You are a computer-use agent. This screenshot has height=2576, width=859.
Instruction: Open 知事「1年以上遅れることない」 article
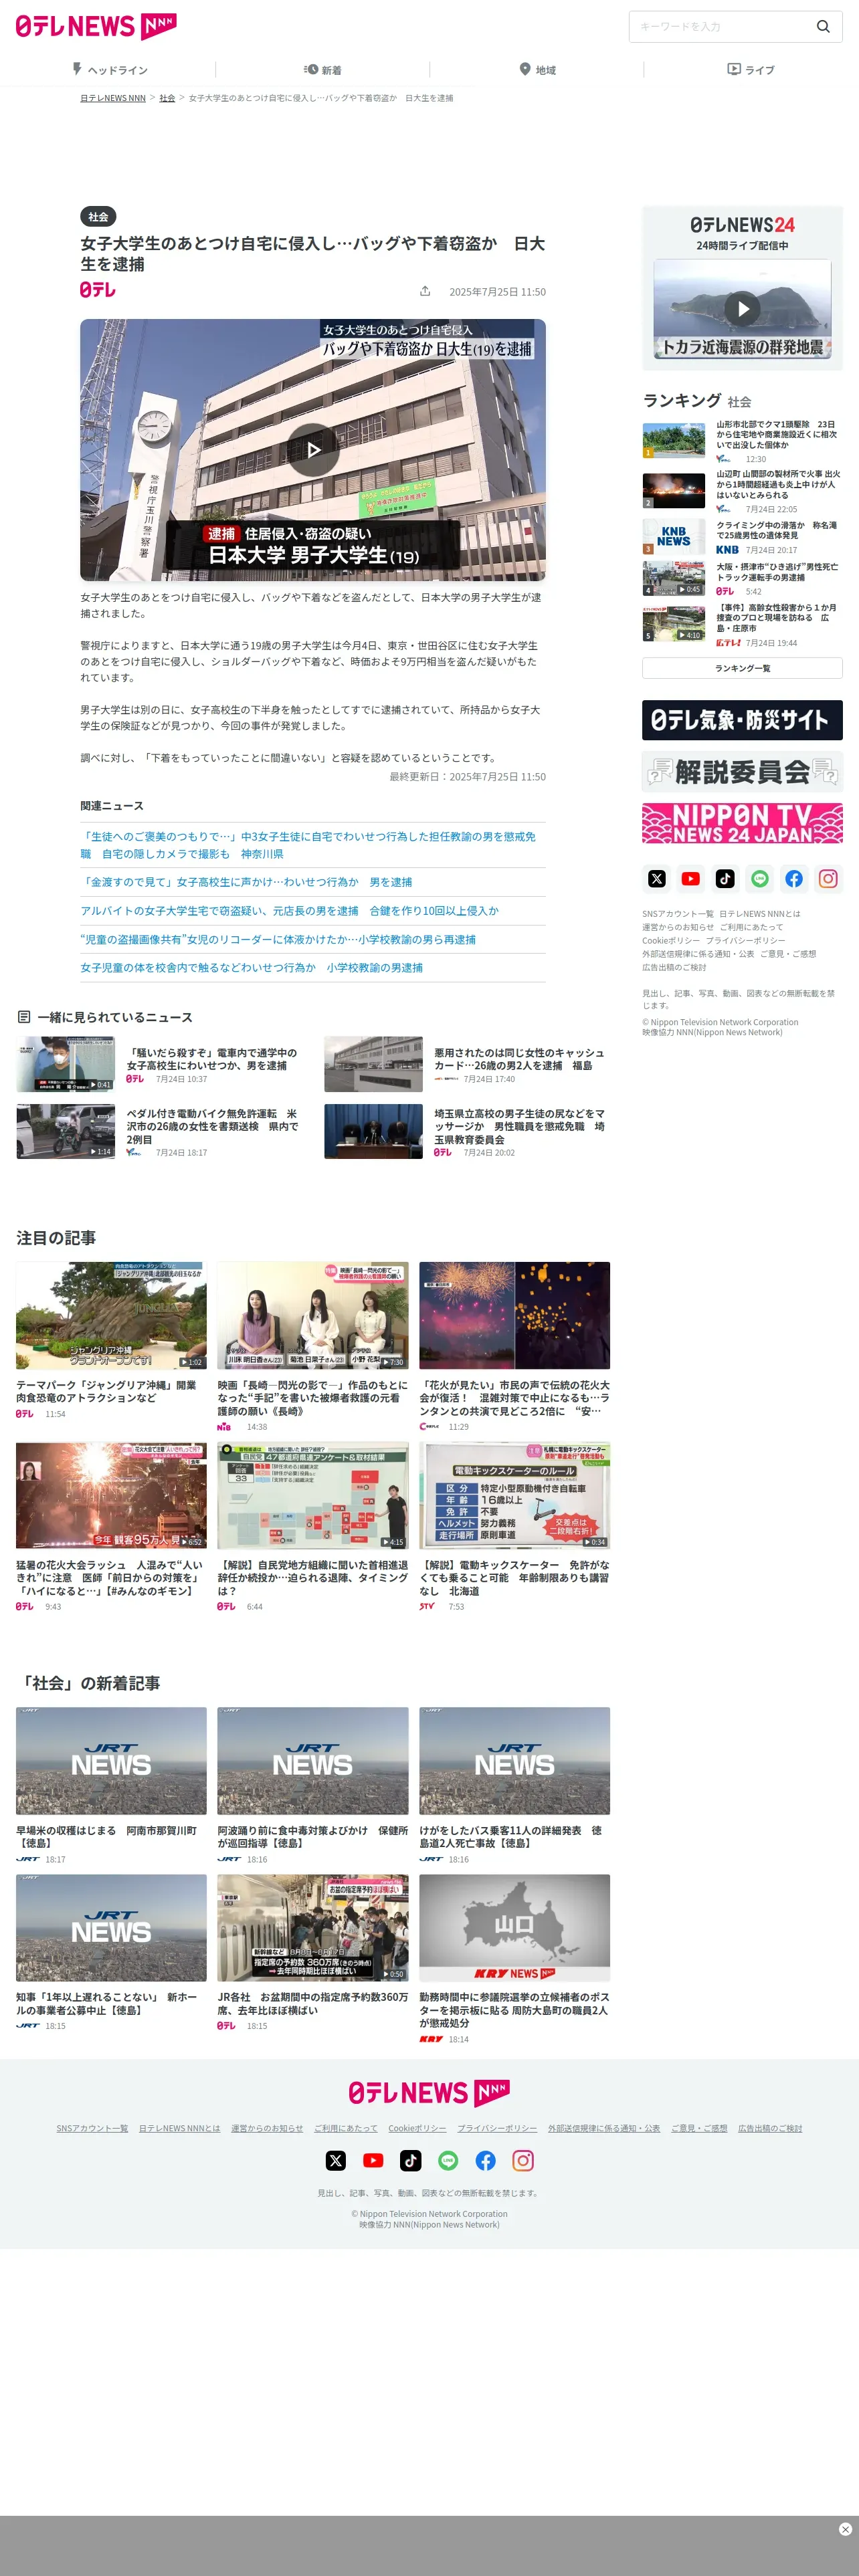111,2003
